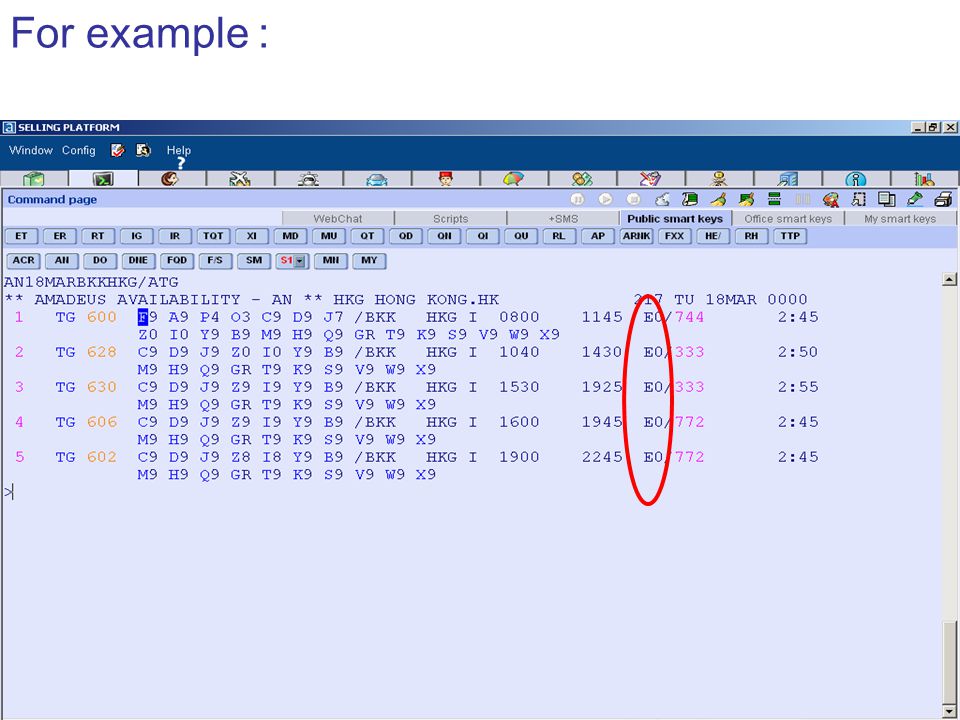Screen dimensions: 960x720
Task: Click flight number 602
Action: click(102, 457)
